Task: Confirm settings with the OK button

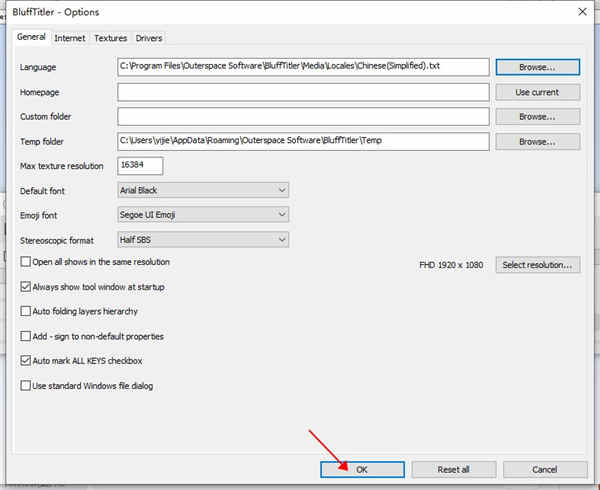Action: coord(362,469)
